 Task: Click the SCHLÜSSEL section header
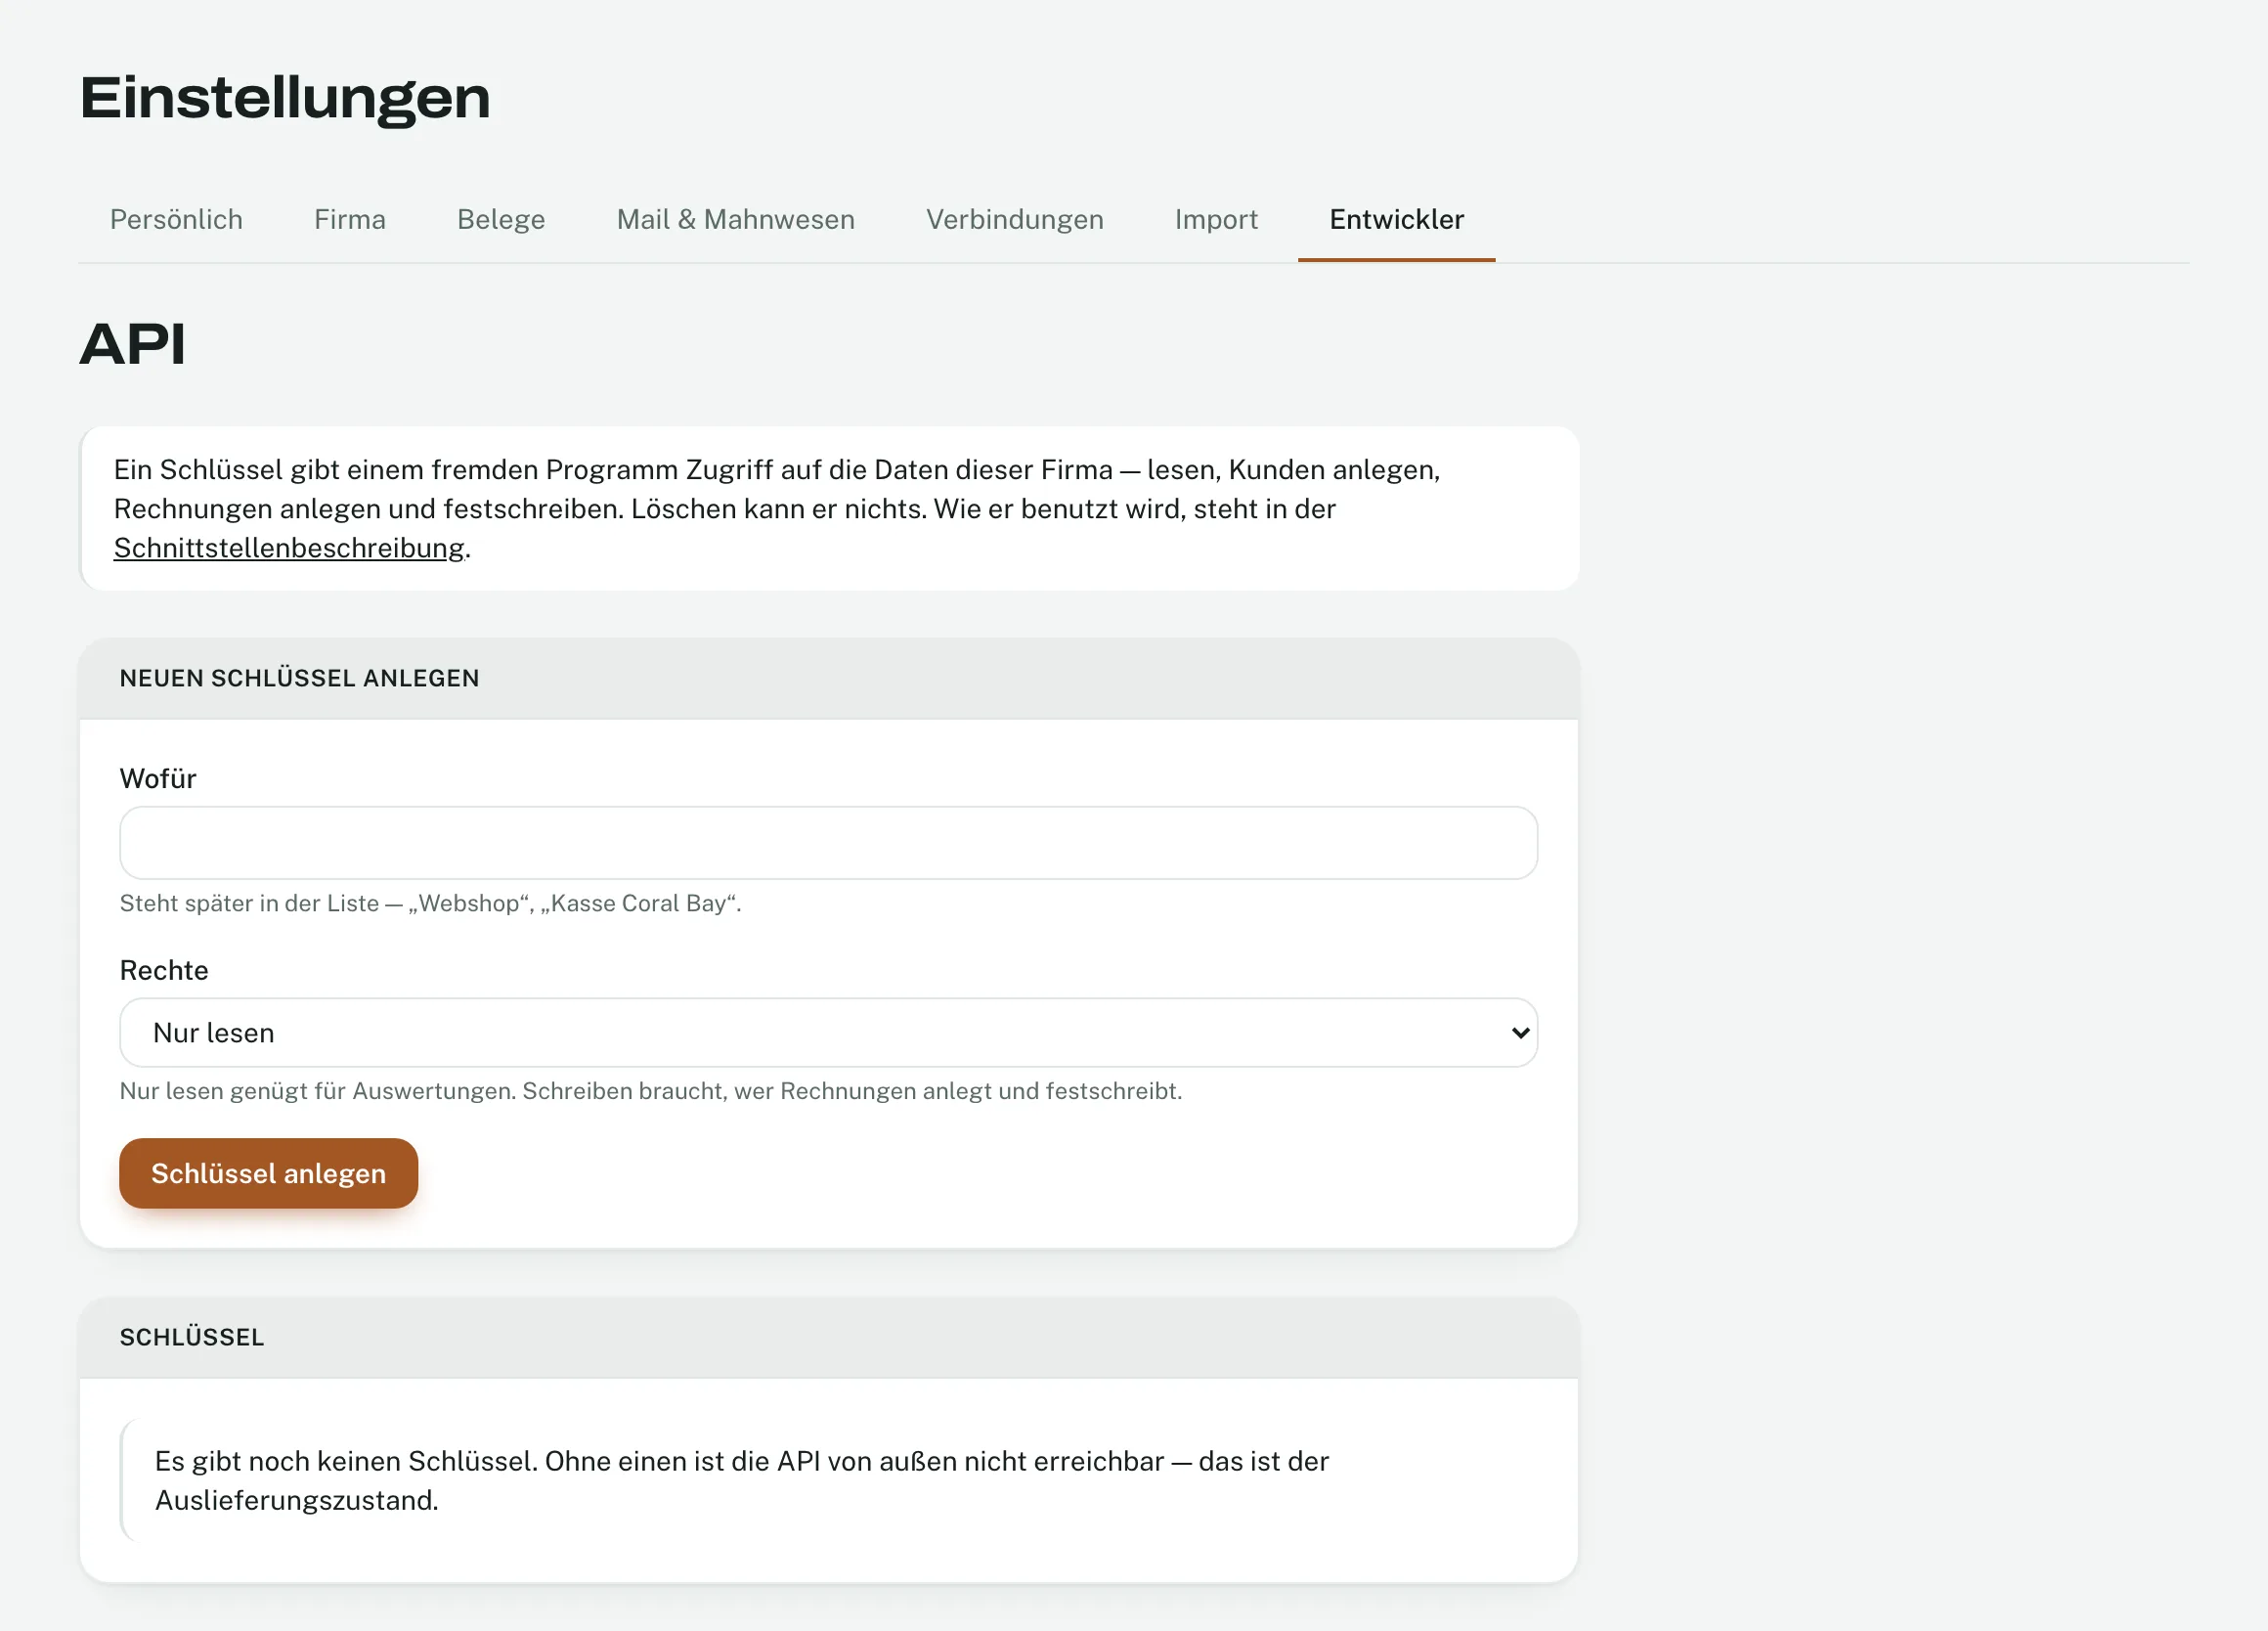pos(192,1337)
